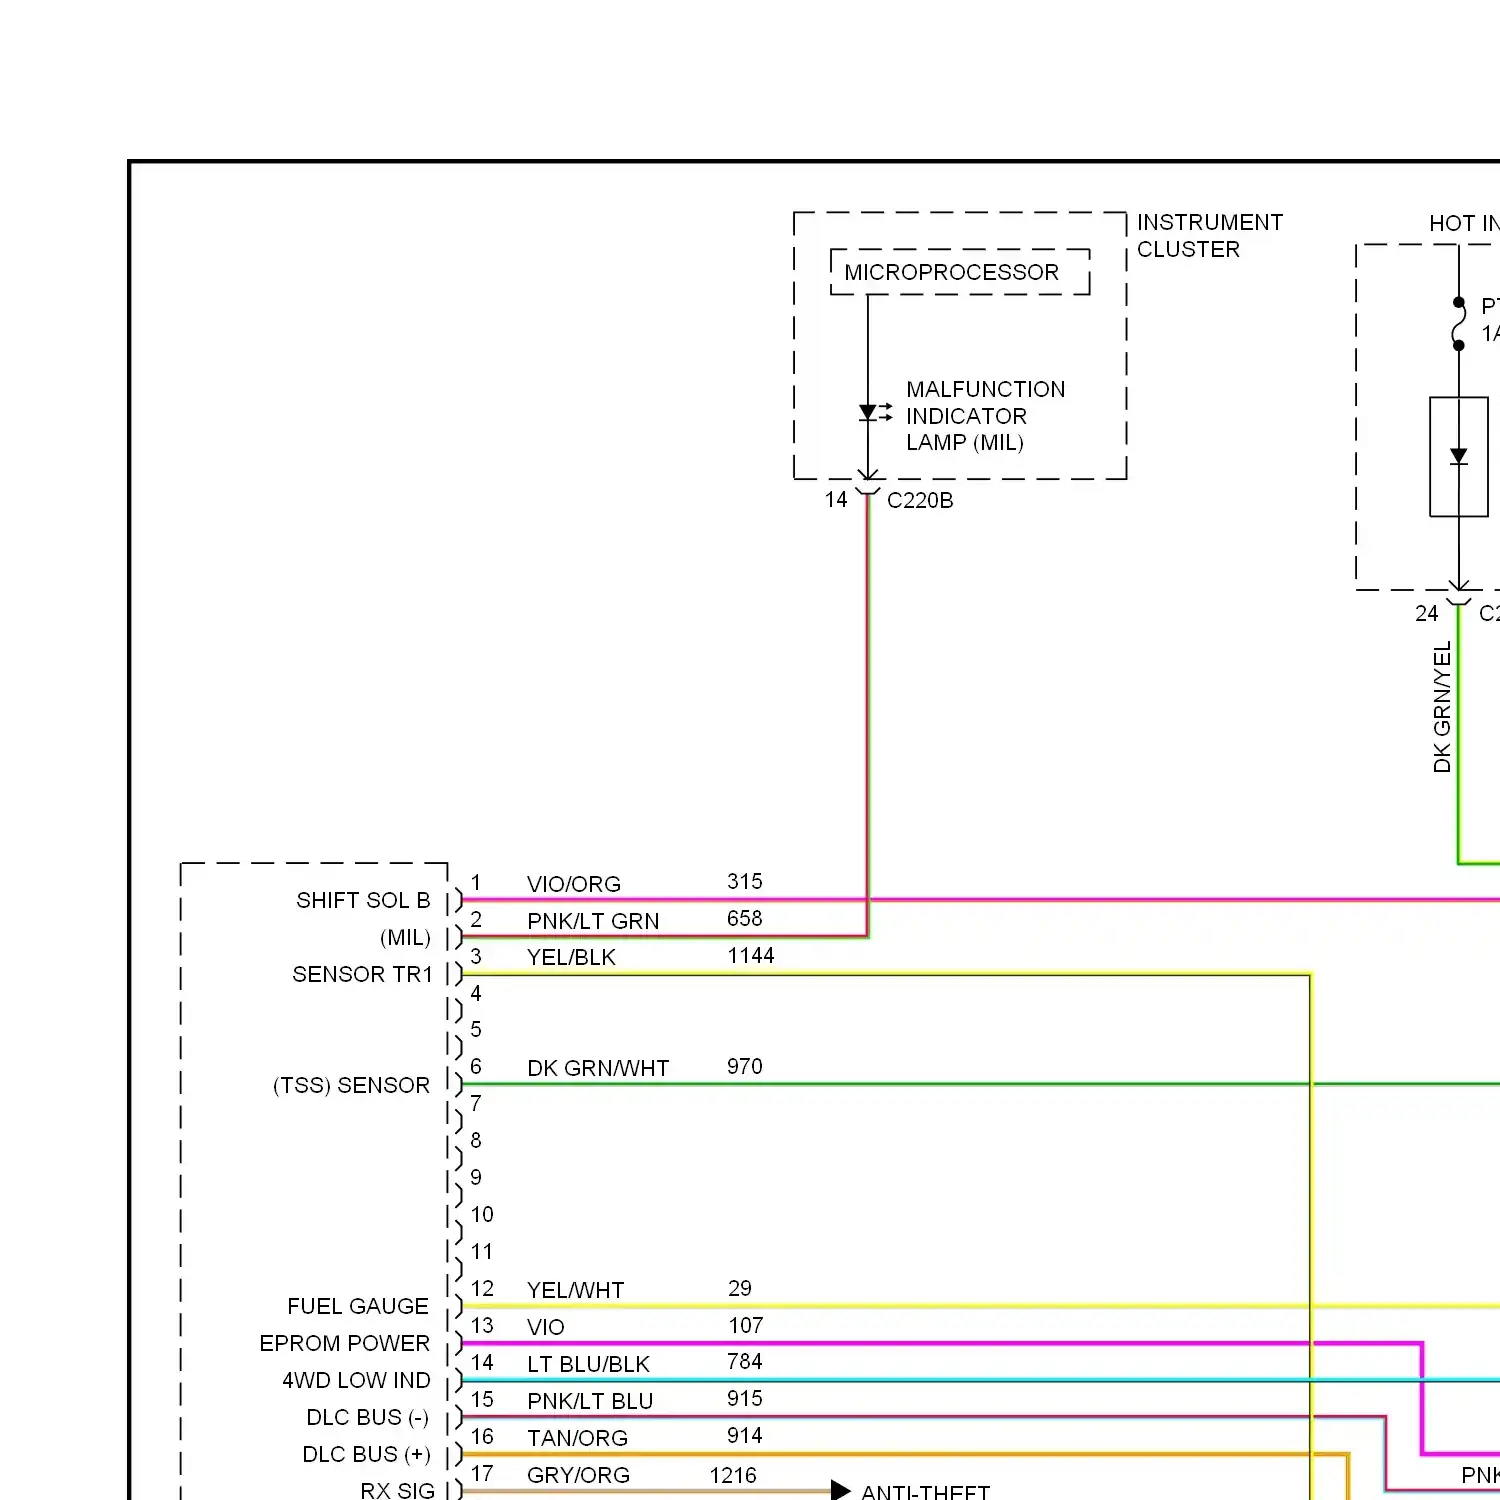This screenshot has width=1500, height=1500.
Task: Select the PNK/LT BLU wire label
Action: (x=590, y=1401)
